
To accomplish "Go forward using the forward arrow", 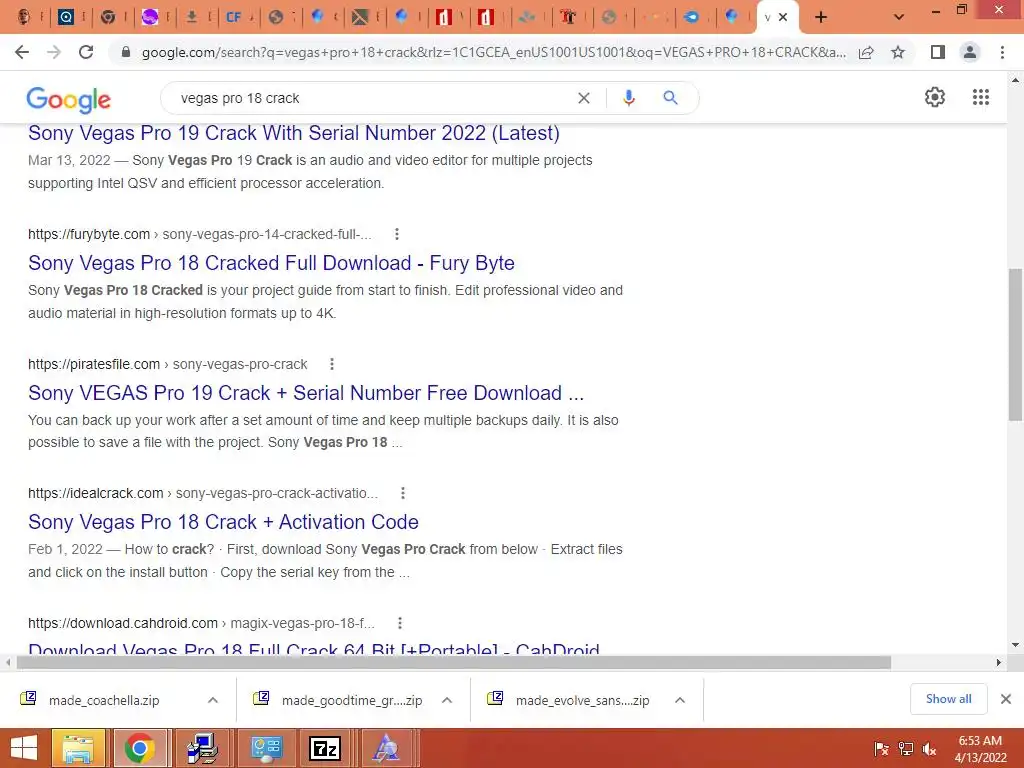I will pos(54,52).
